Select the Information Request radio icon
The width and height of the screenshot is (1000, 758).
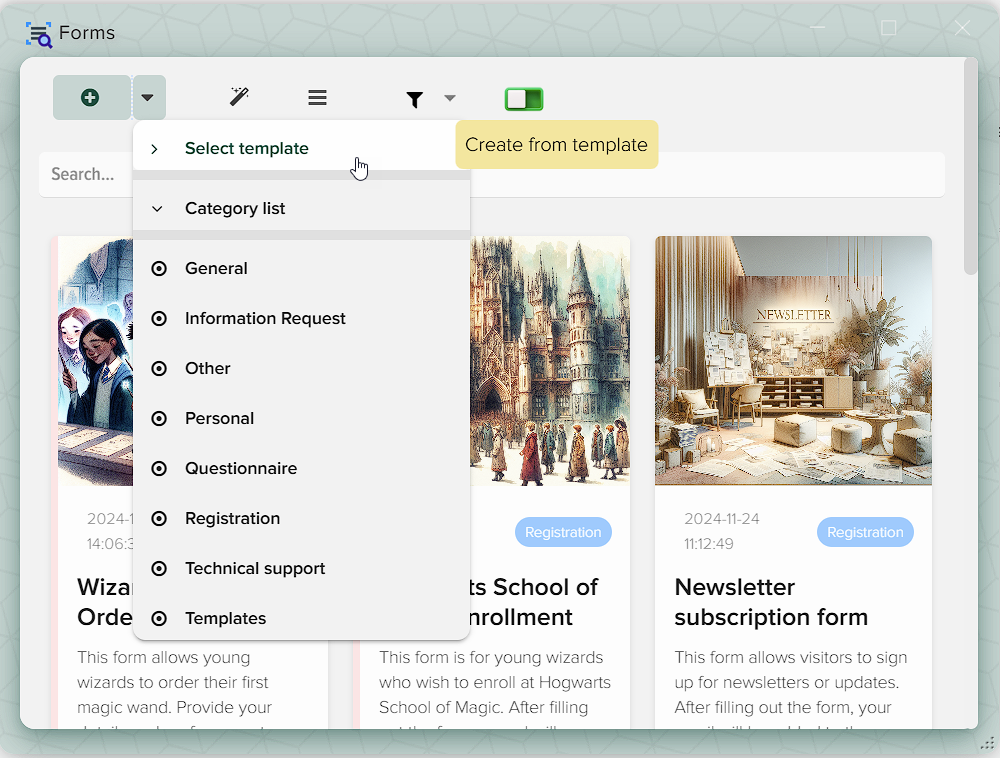pyautogui.click(x=159, y=318)
